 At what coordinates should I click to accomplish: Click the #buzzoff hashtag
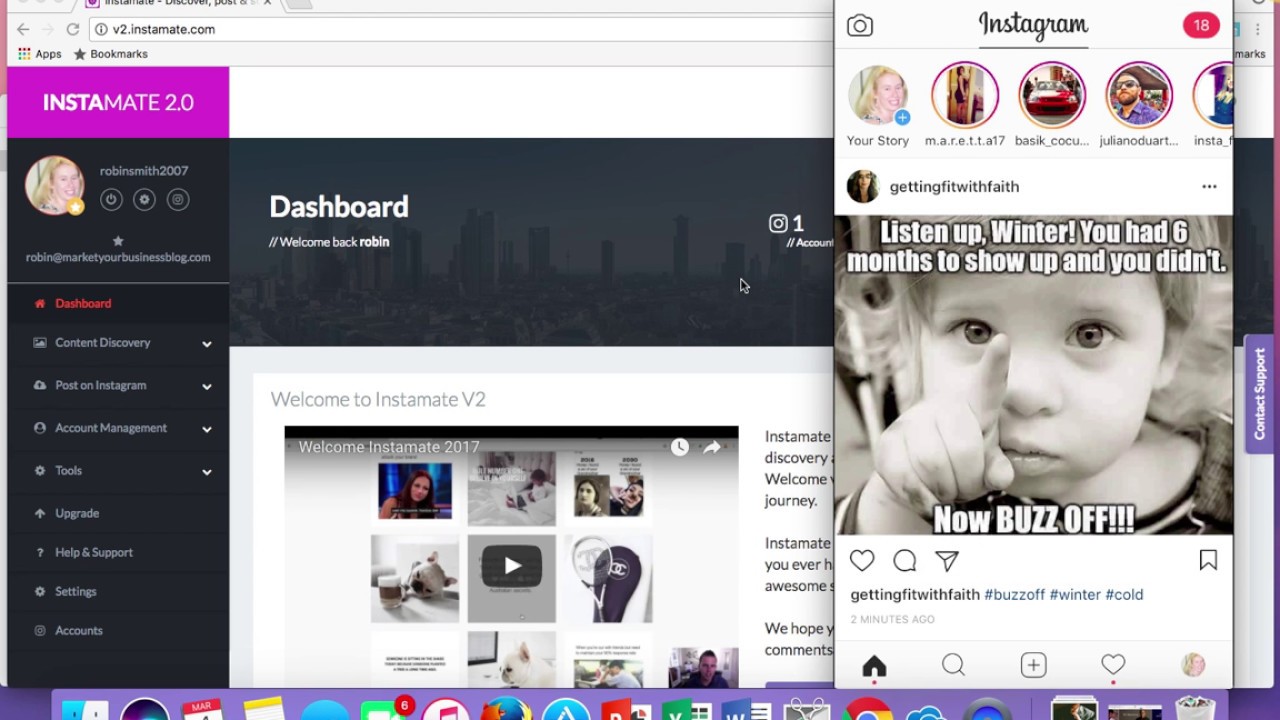pos(1014,594)
